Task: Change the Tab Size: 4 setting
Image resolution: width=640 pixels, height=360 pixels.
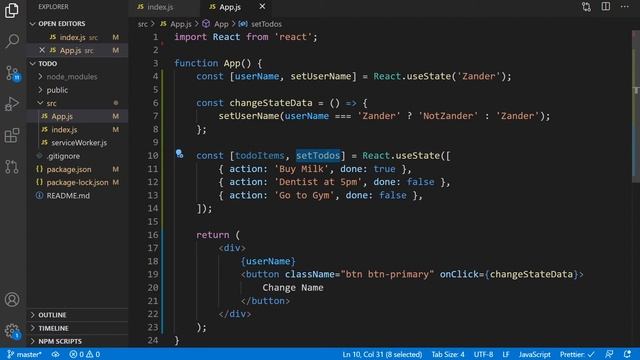Action: [x=448, y=354]
